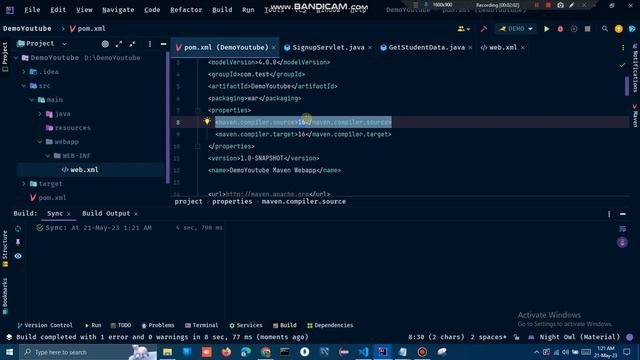Open the Code With Me people icon
Viewport: 640px width, 360px height.
point(463,29)
